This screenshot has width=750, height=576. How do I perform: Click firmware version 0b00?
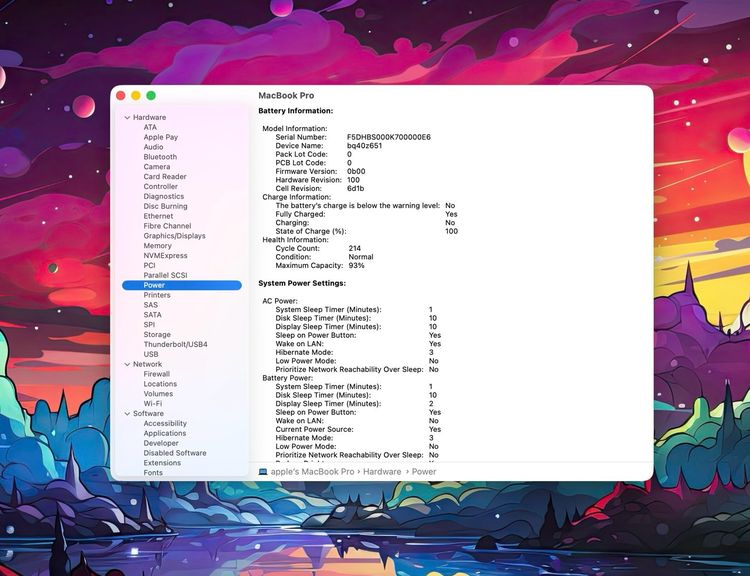tap(356, 171)
